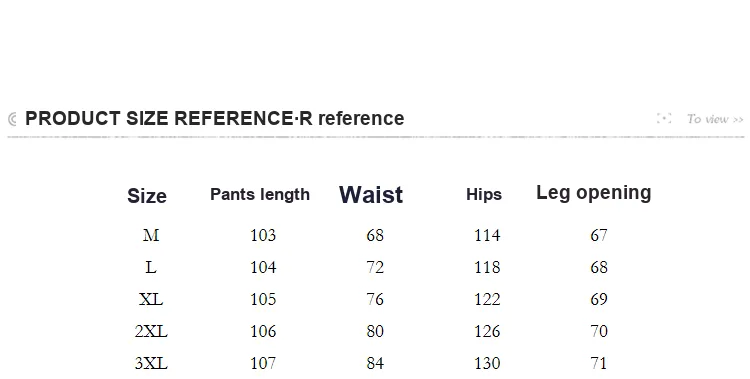Screen dimensions: 750x379
Task: Click hips value 114 in M row
Action: pyautogui.click(x=487, y=235)
